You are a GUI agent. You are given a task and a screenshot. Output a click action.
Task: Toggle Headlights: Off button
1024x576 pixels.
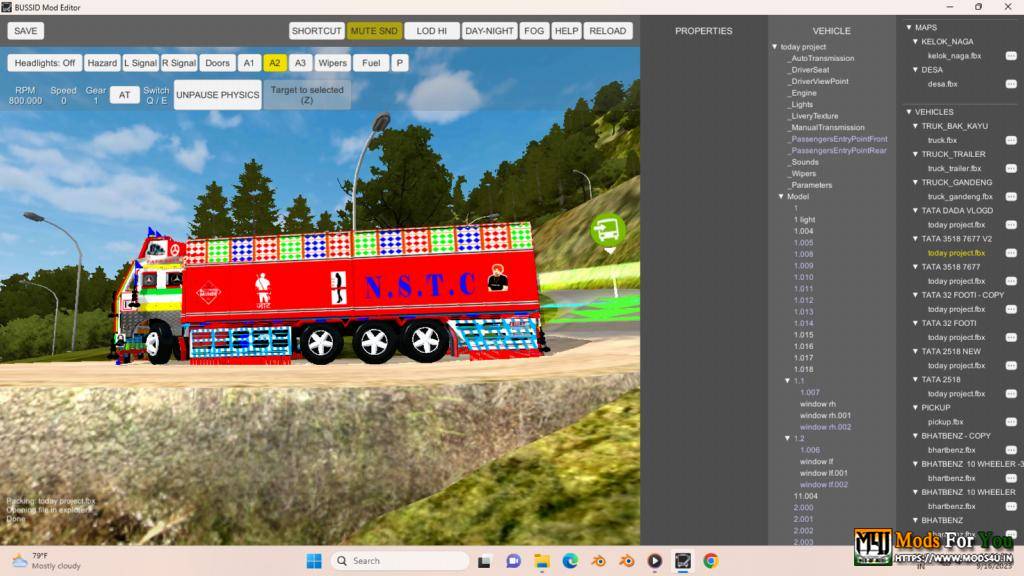tap(44, 63)
